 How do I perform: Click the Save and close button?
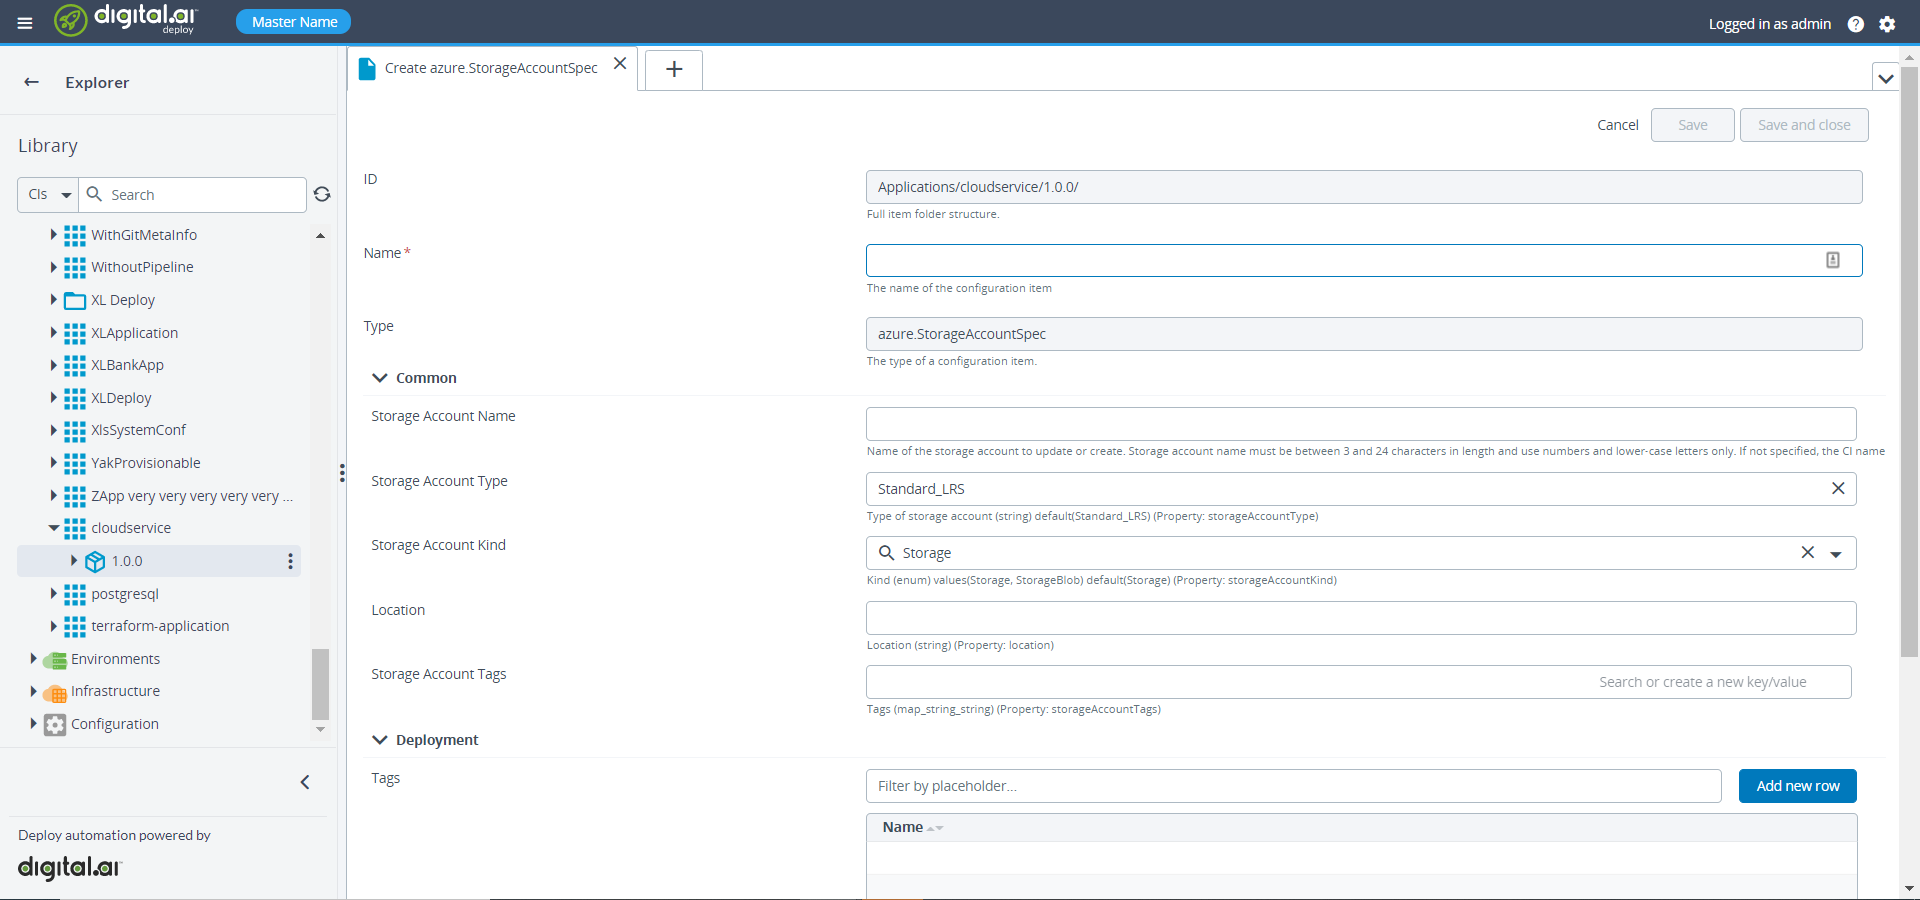1804,124
